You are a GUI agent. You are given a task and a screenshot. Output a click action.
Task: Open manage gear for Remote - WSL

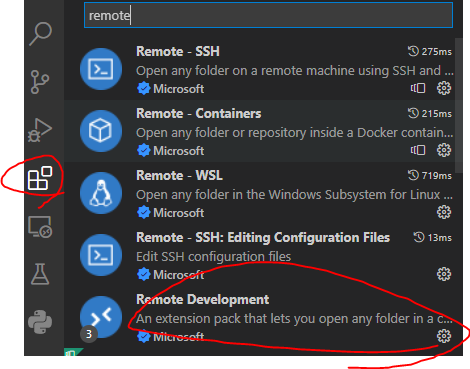(x=444, y=212)
